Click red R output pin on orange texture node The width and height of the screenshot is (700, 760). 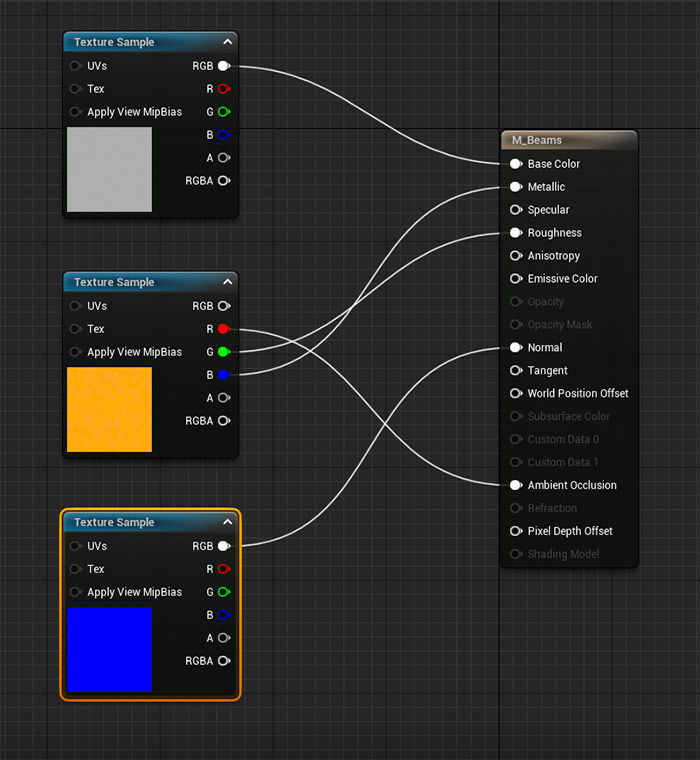[x=223, y=329]
